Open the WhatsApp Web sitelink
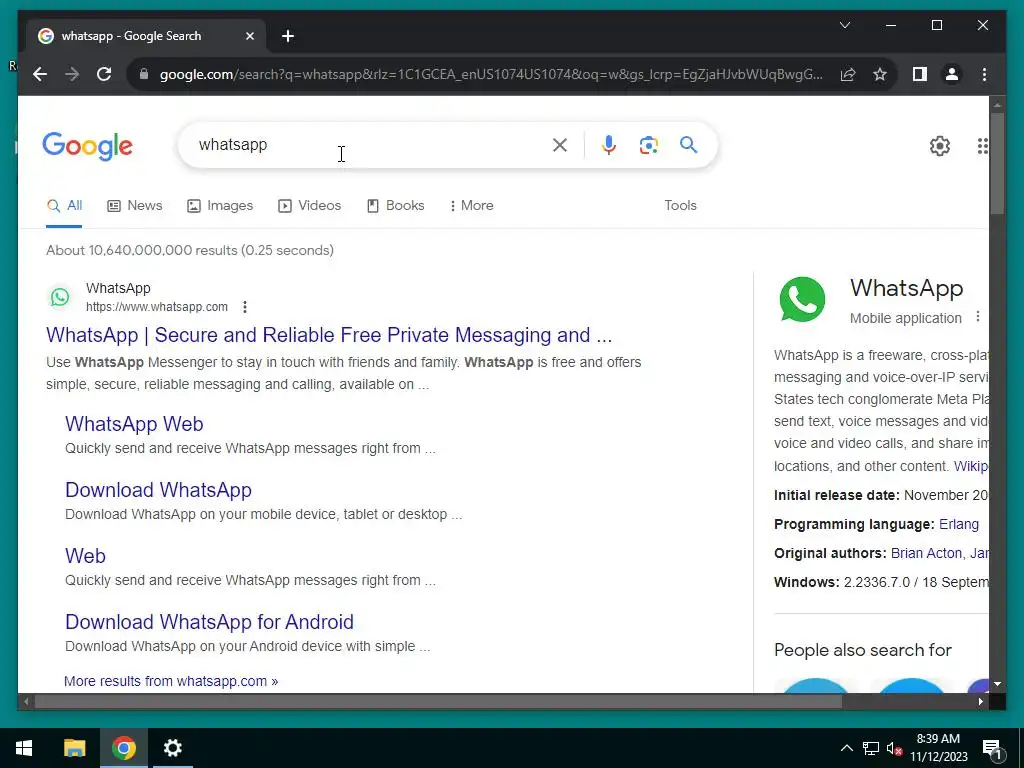The width and height of the screenshot is (1024, 768). (134, 424)
